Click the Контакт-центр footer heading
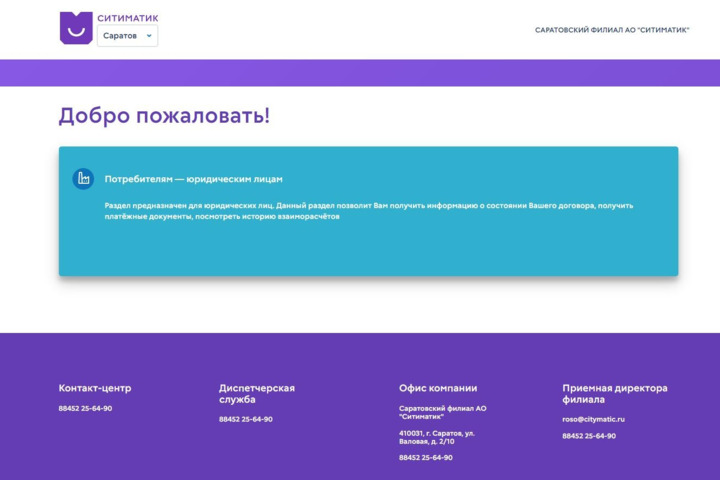Screen dimensions: 720x480 pos(94,388)
